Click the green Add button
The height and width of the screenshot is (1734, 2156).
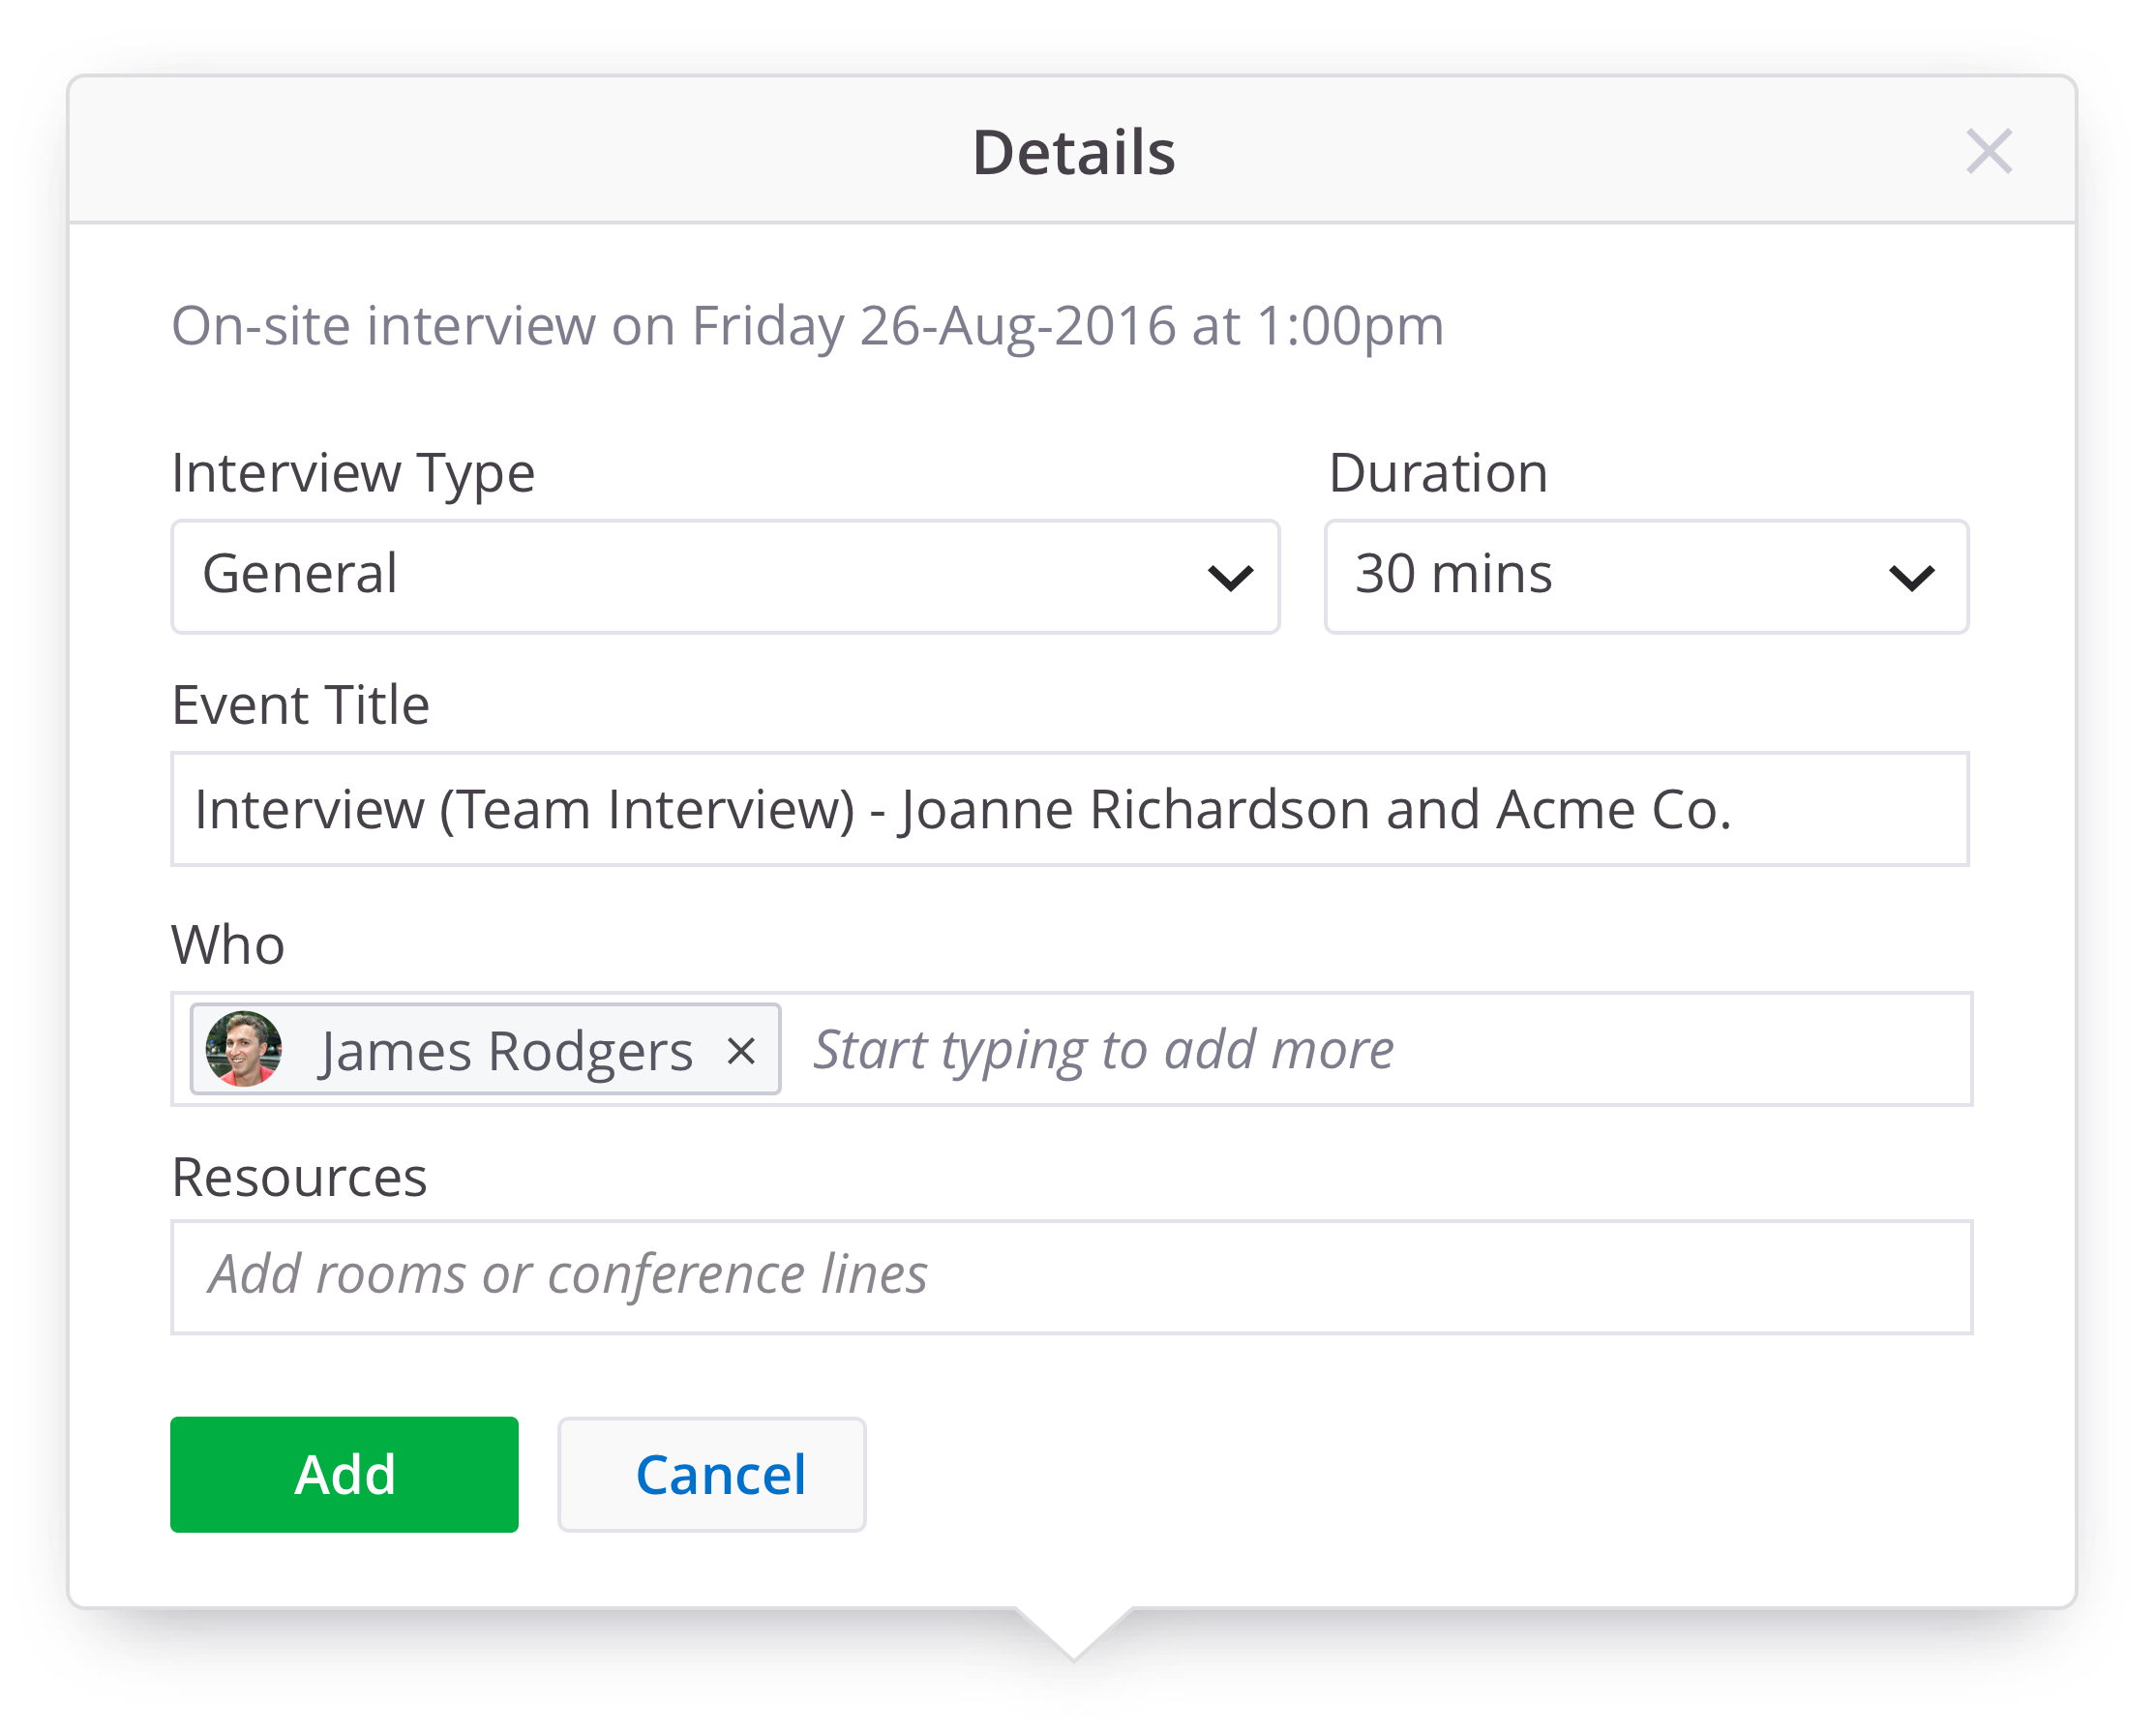tap(344, 1474)
